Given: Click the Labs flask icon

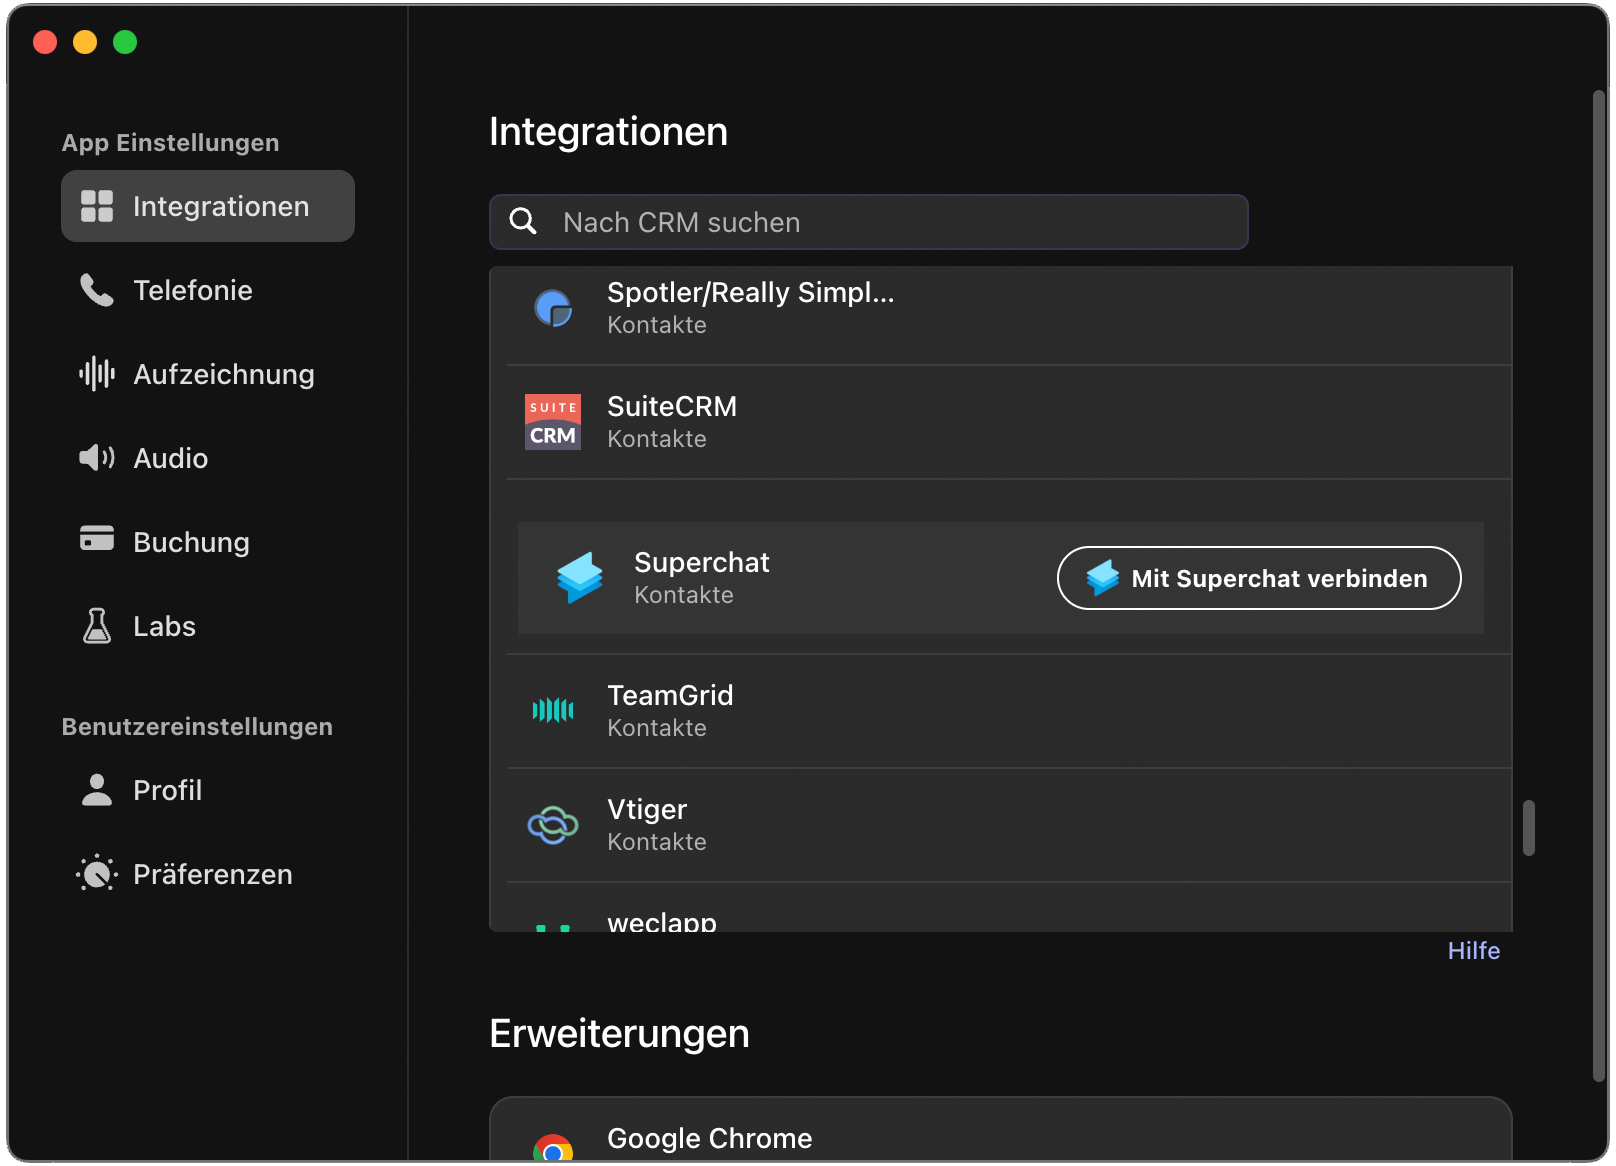Looking at the screenshot, I should point(97,626).
